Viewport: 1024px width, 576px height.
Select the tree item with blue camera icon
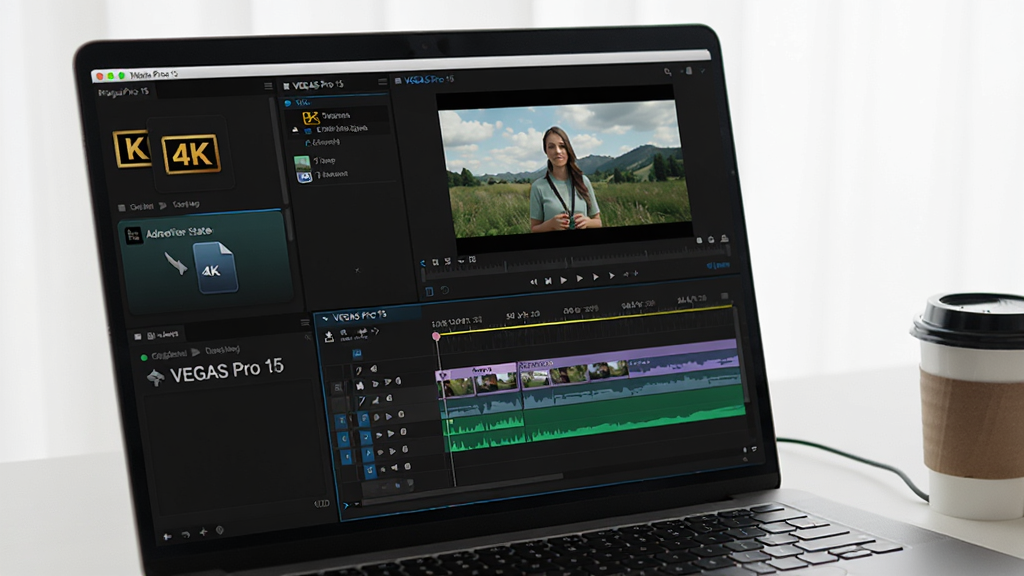point(323,175)
